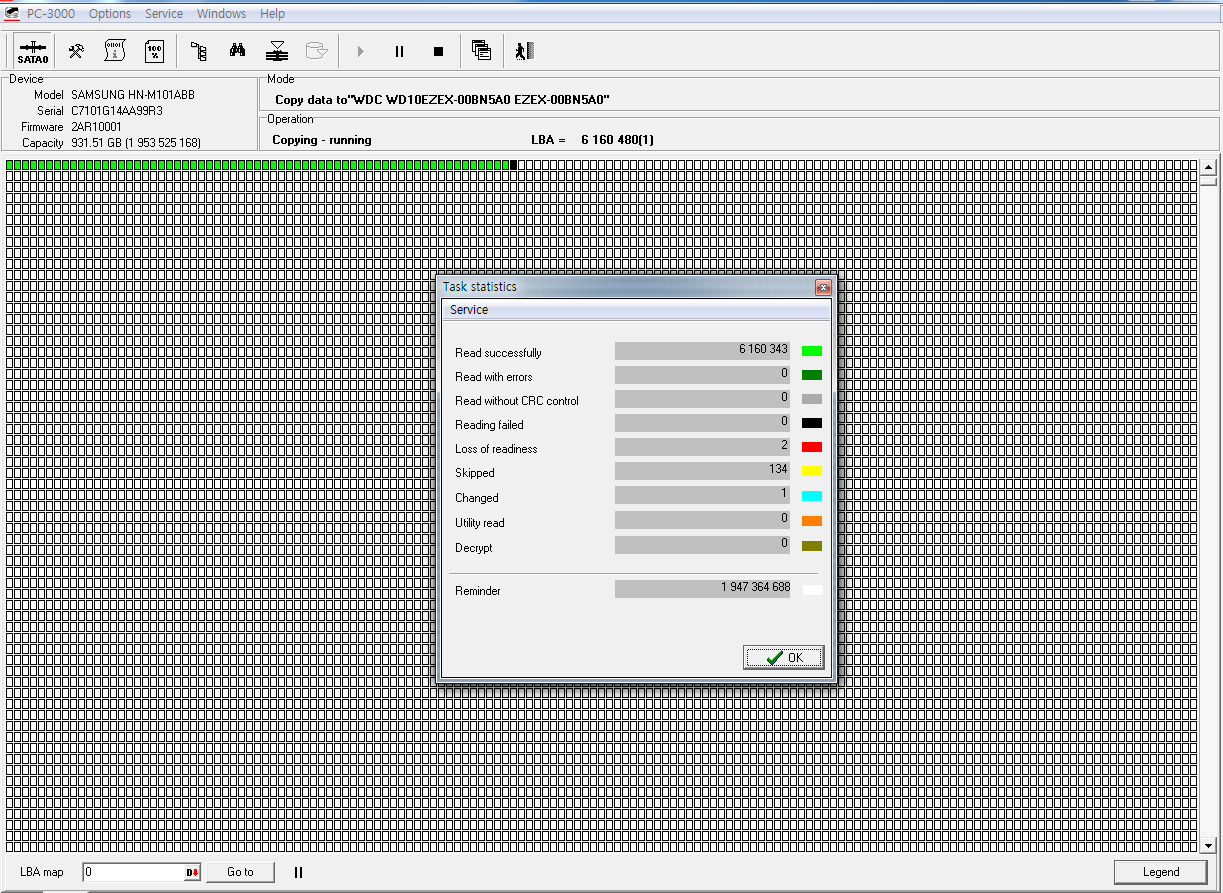This screenshot has width=1223, height=893.
Task: Click the Read without CRC control grey swatch
Action: (x=812, y=399)
